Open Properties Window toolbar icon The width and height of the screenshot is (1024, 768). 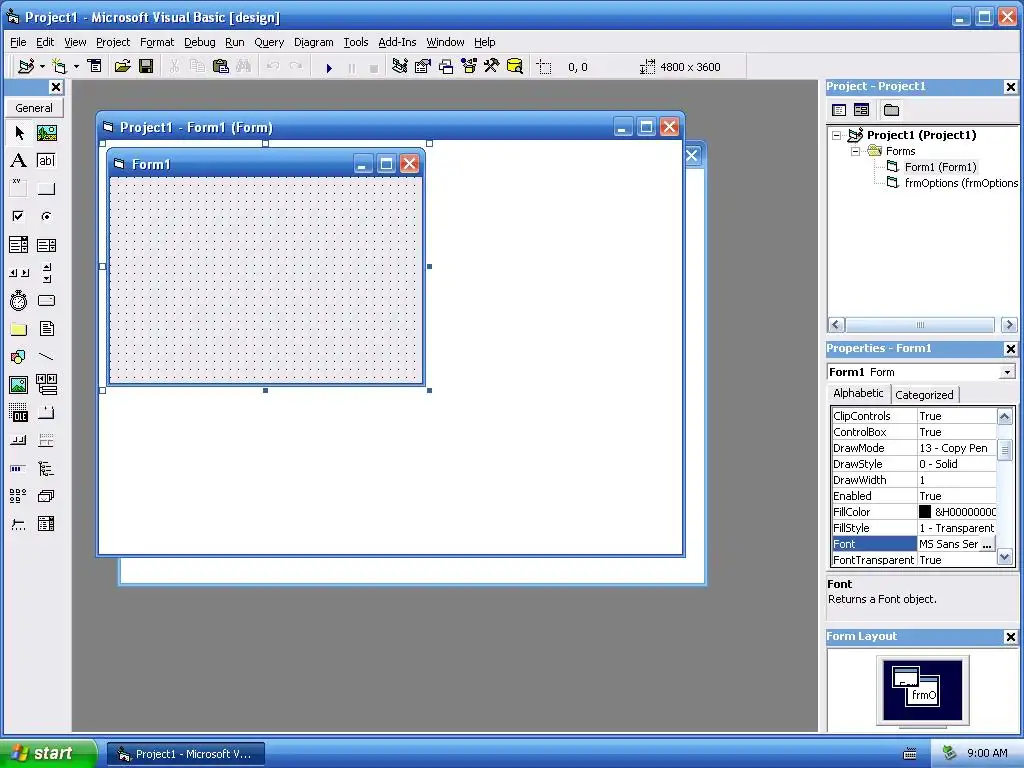point(423,67)
